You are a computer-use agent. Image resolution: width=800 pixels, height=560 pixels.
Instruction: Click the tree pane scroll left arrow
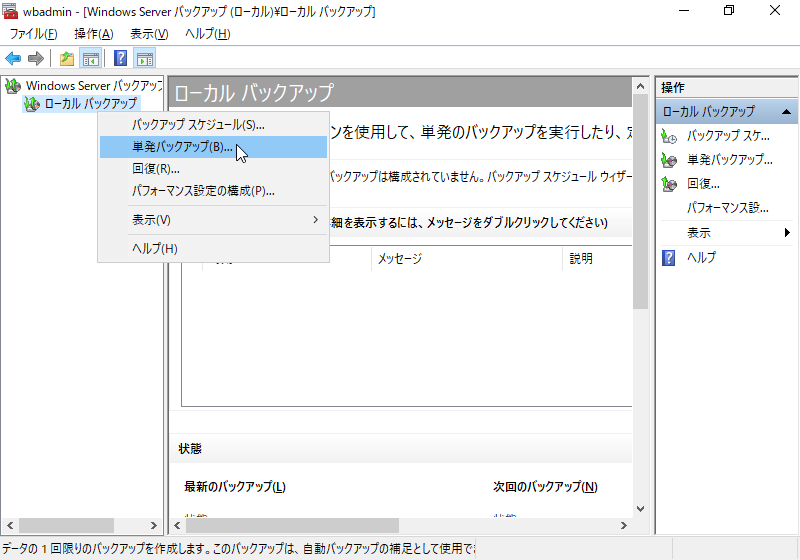[10, 525]
